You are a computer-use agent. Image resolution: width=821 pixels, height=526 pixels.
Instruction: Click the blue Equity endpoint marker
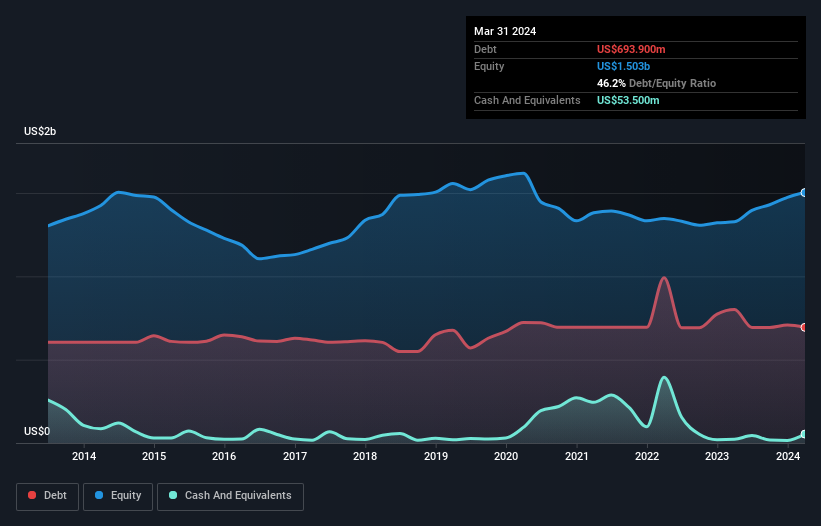804,193
